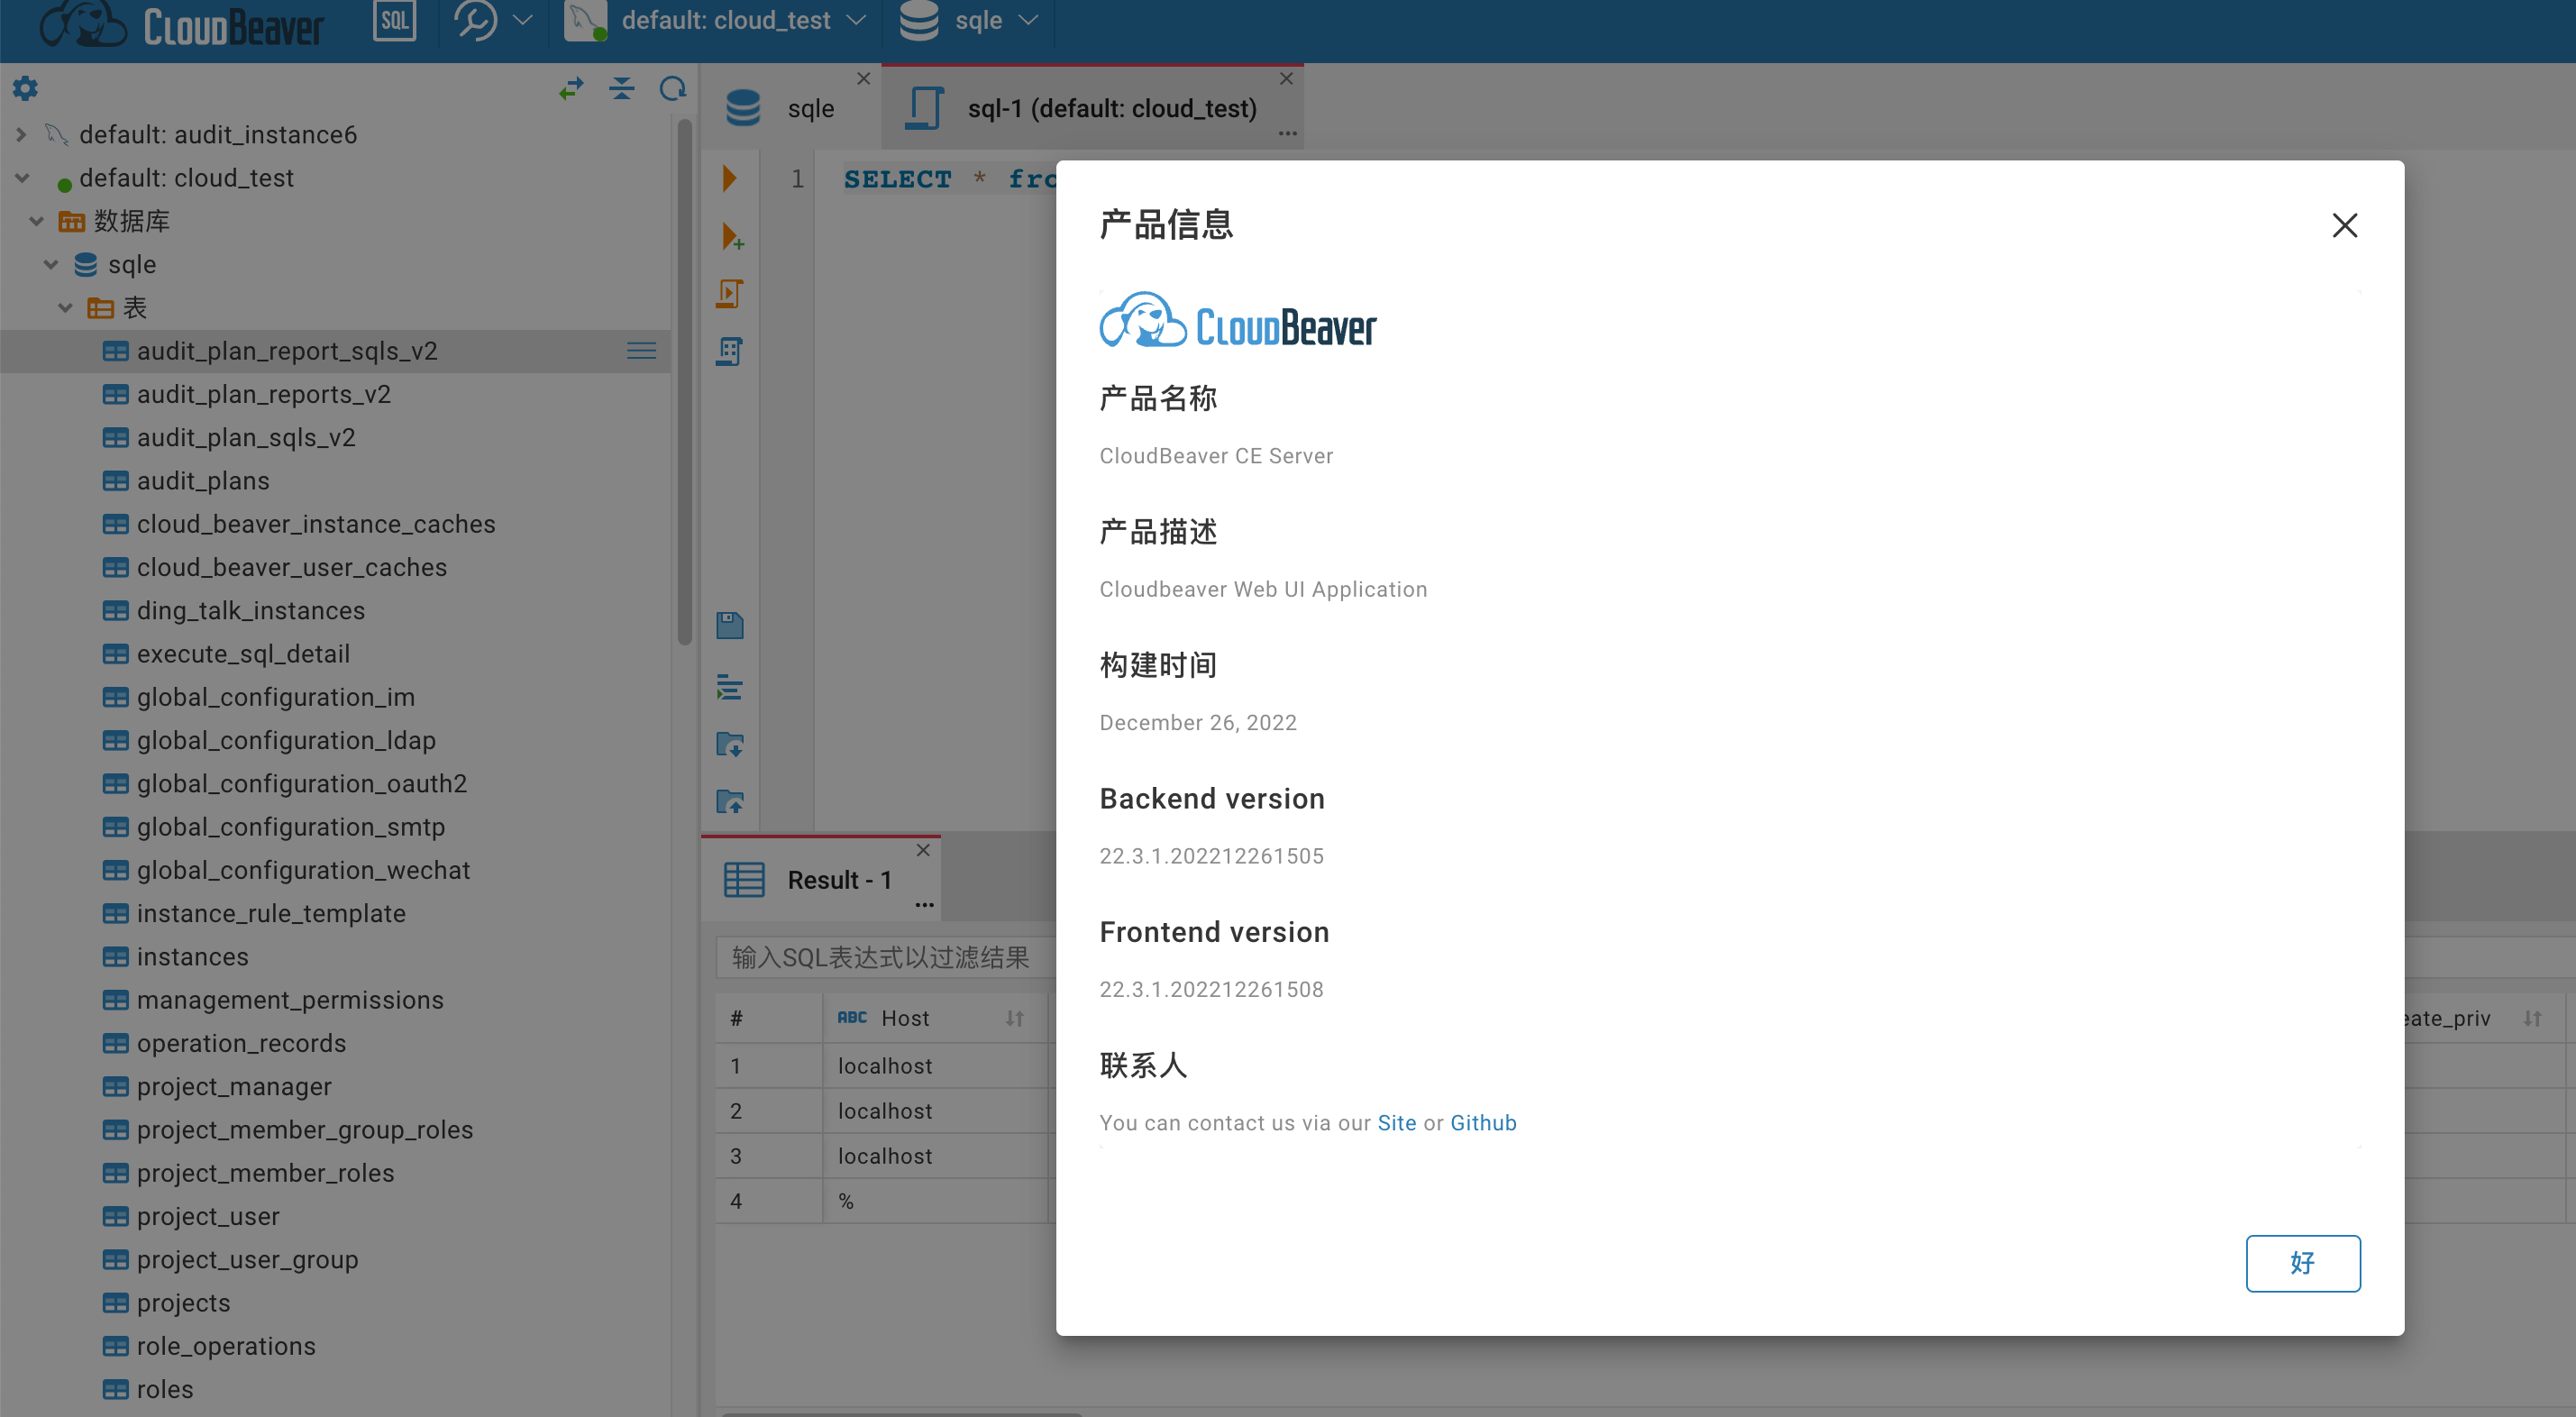
Task: Toggle sorting on the Host column
Action: [x=1013, y=1017]
